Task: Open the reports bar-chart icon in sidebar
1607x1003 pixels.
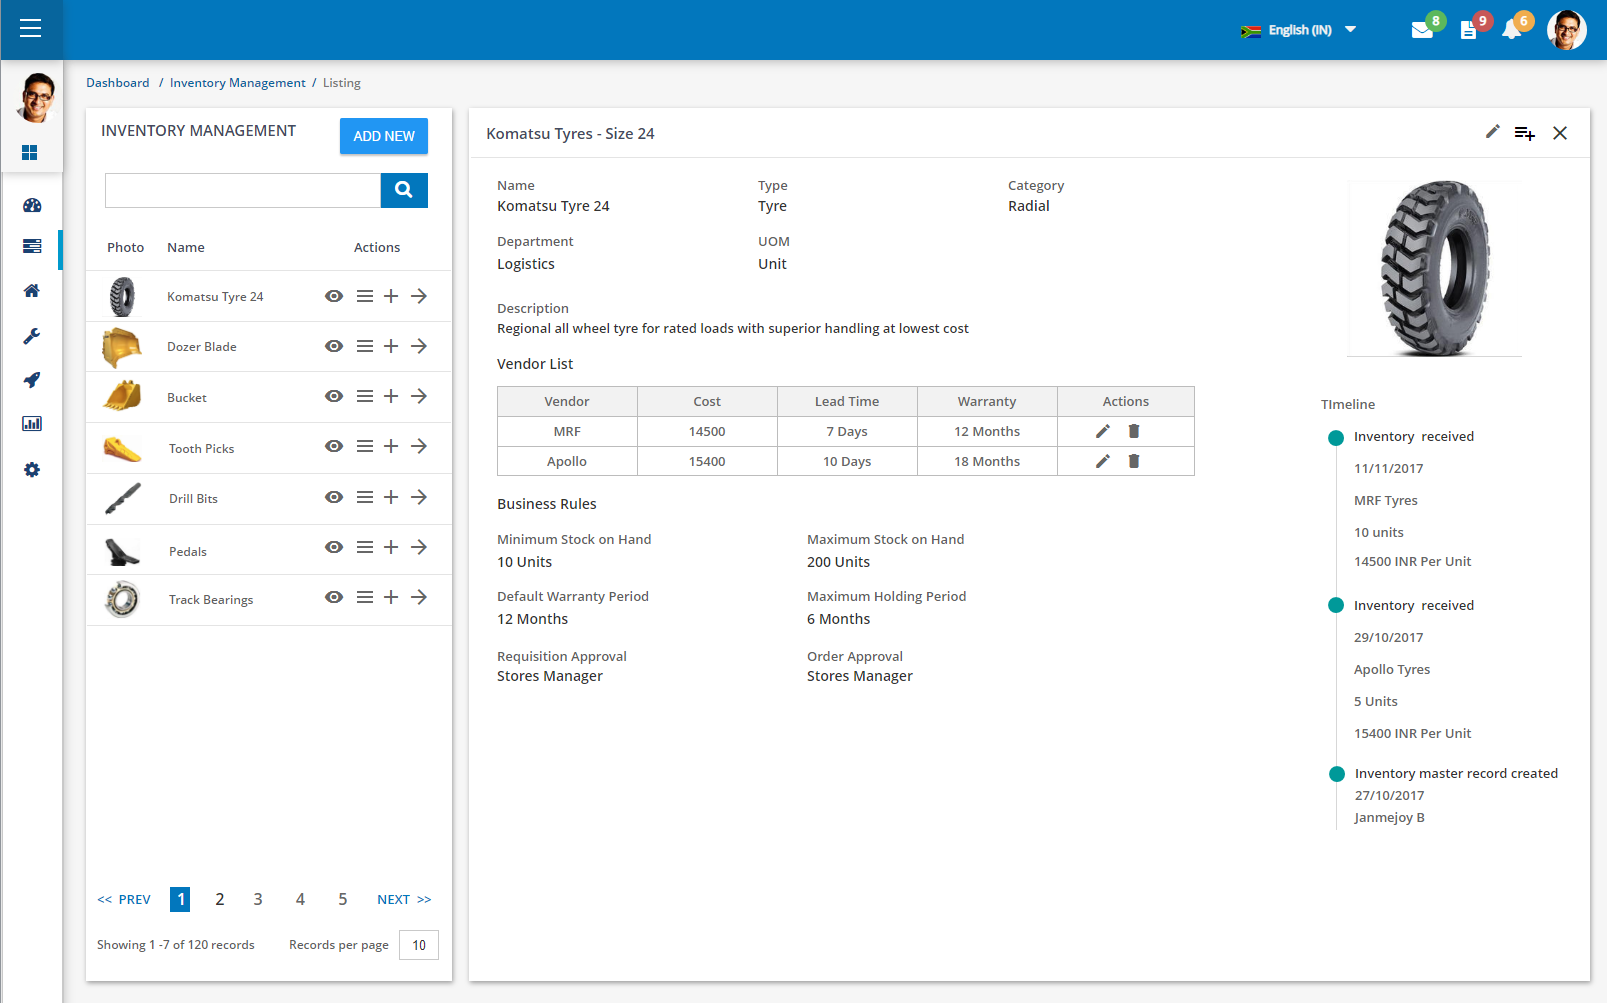Action: (32, 423)
